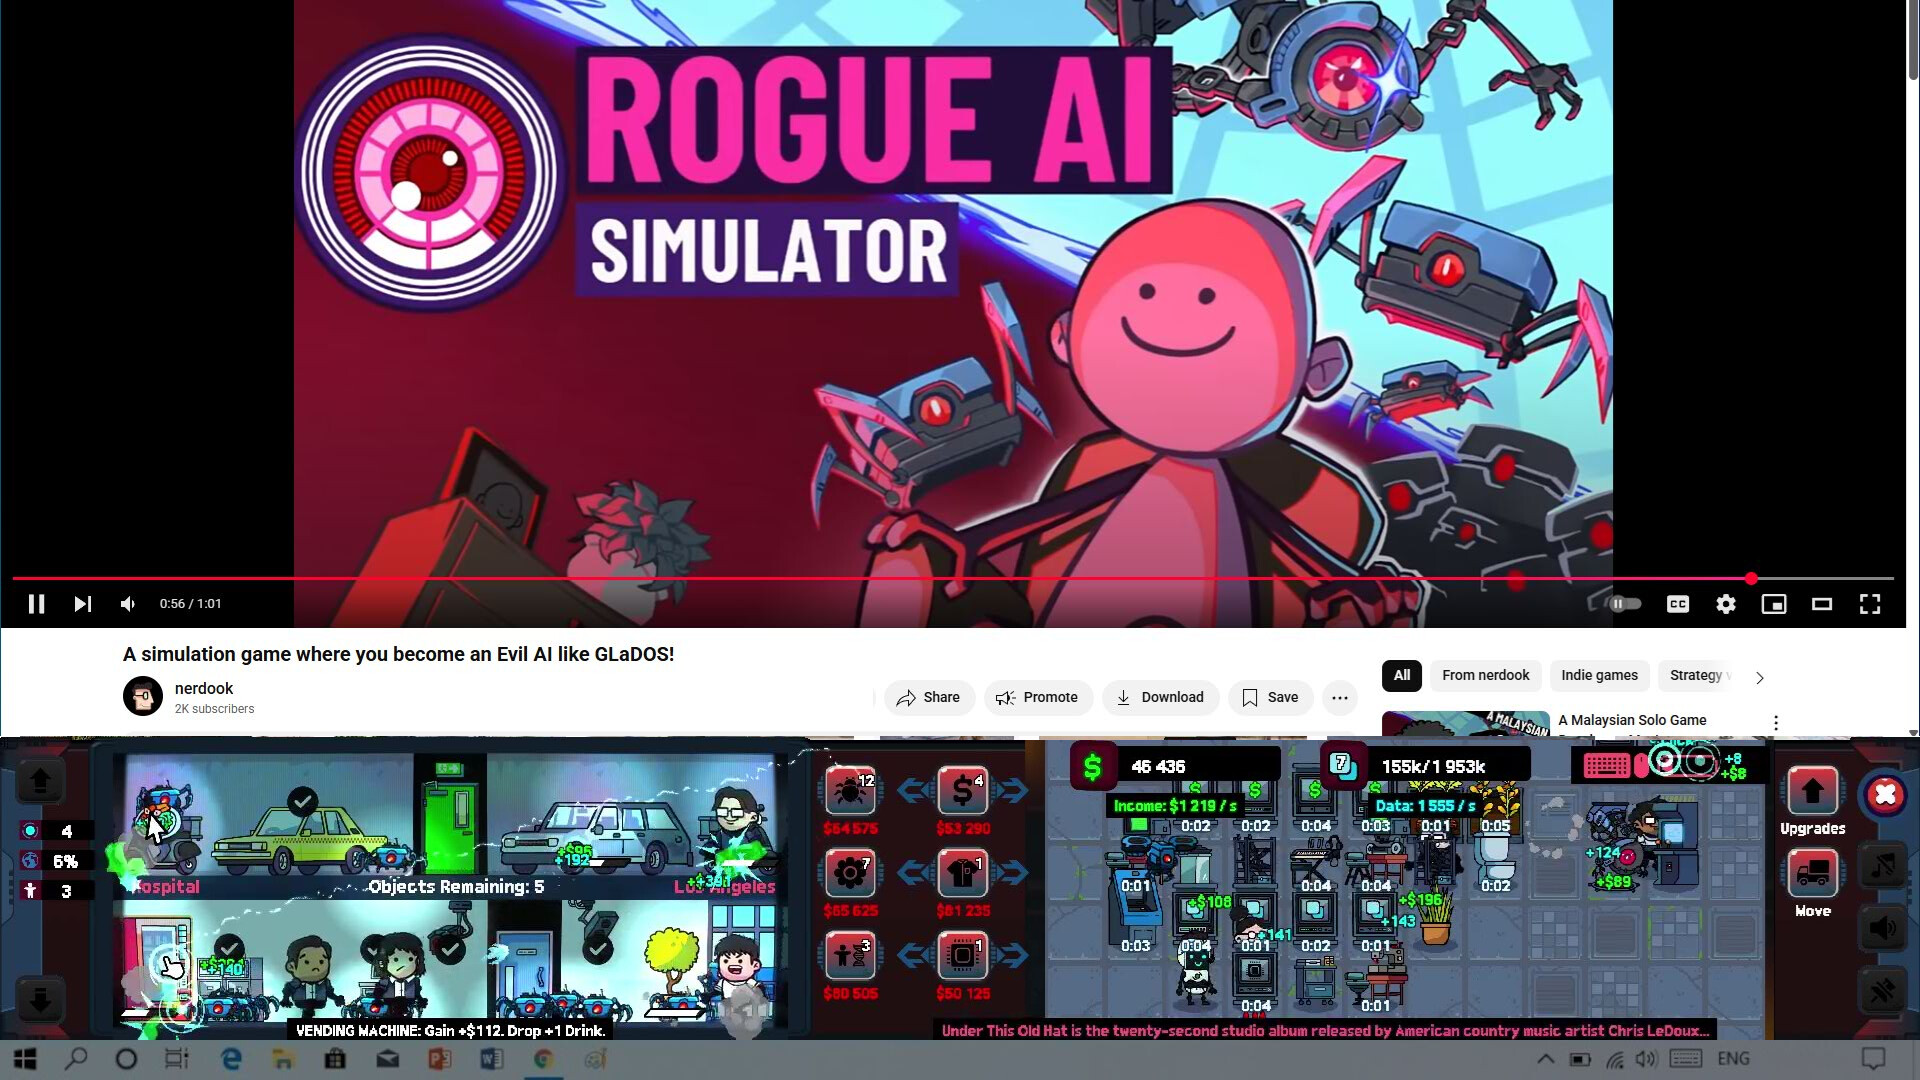Open Microsoft Edge from the taskbar

coord(231,1059)
